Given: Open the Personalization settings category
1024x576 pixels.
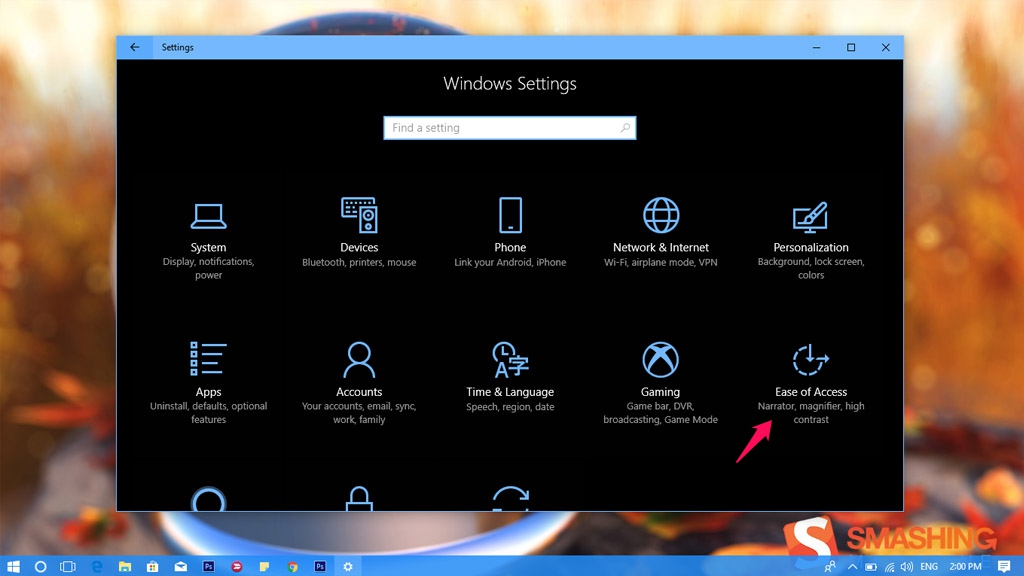Looking at the screenshot, I should (x=810, y=240).
